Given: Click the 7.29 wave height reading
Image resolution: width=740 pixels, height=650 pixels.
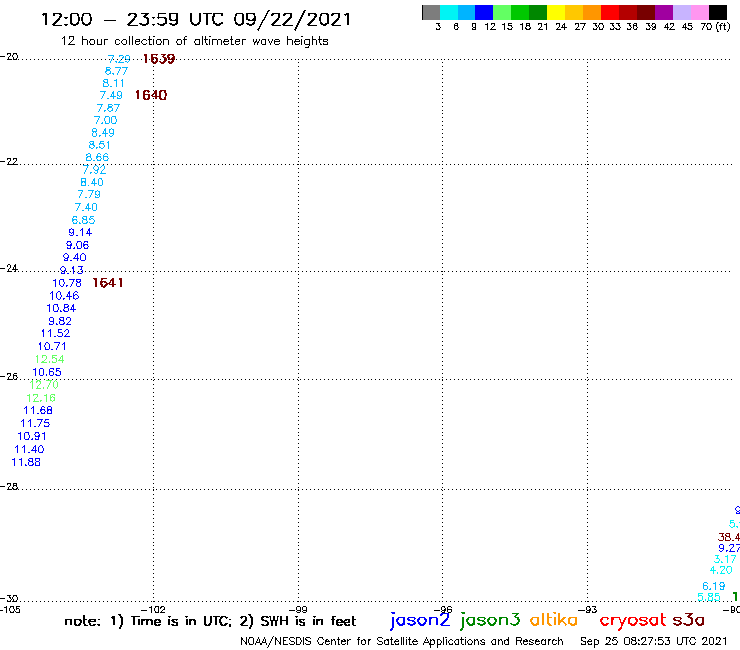Looking at the screenshot, I should pyautogui.click(x=119, y=59).
